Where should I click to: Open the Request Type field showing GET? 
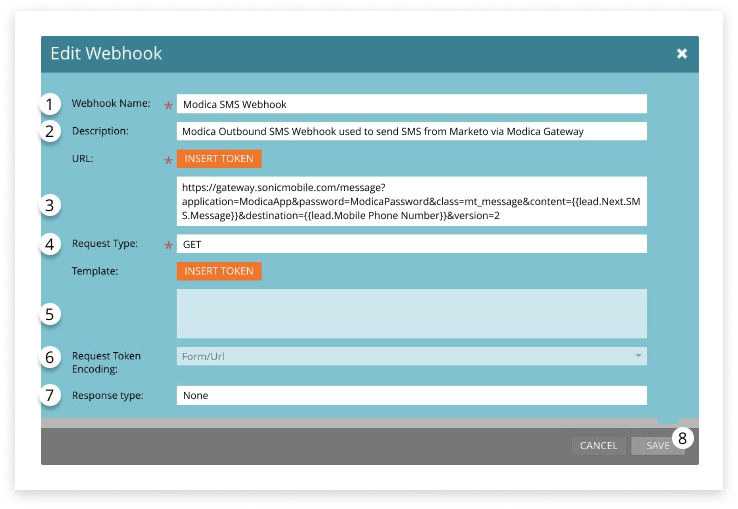point(411,244)
